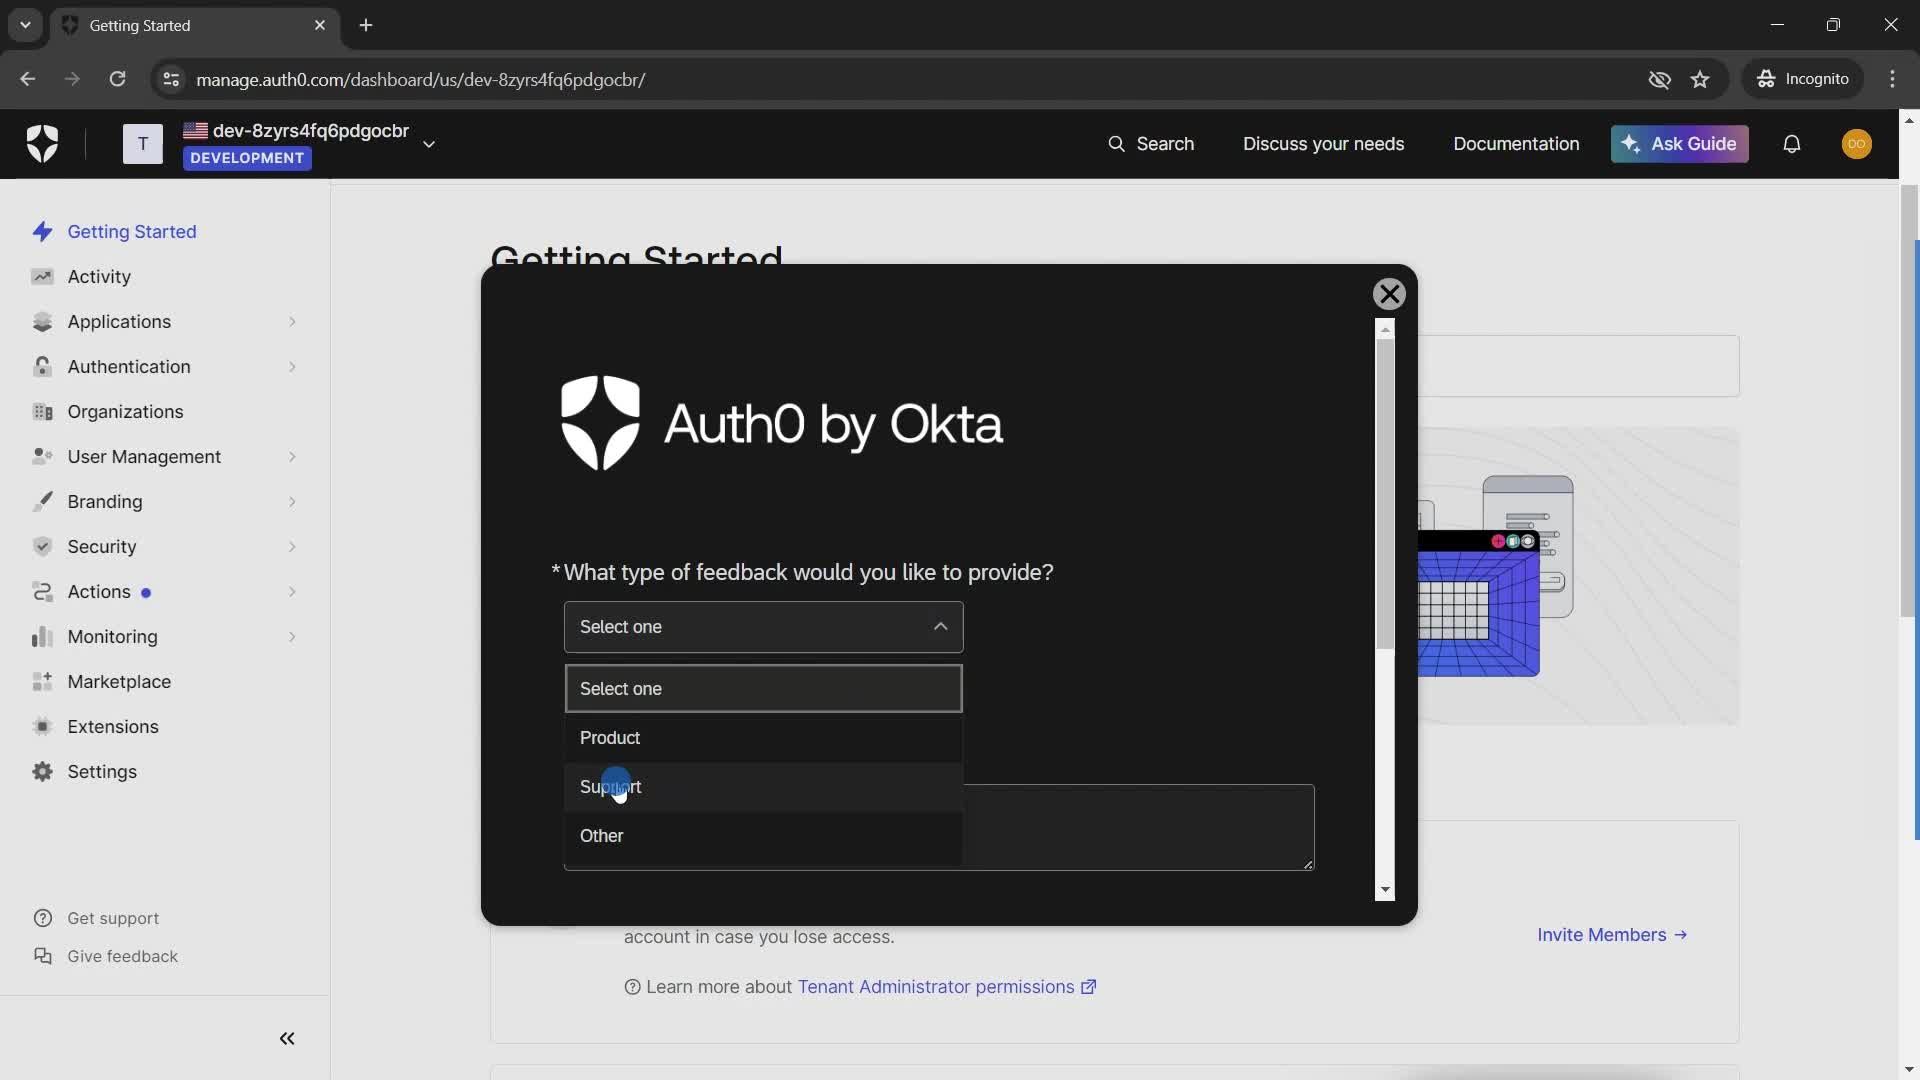The image size is (1920, 1080).
Task: Close the feedback dialog with X
Action: 1389,294
